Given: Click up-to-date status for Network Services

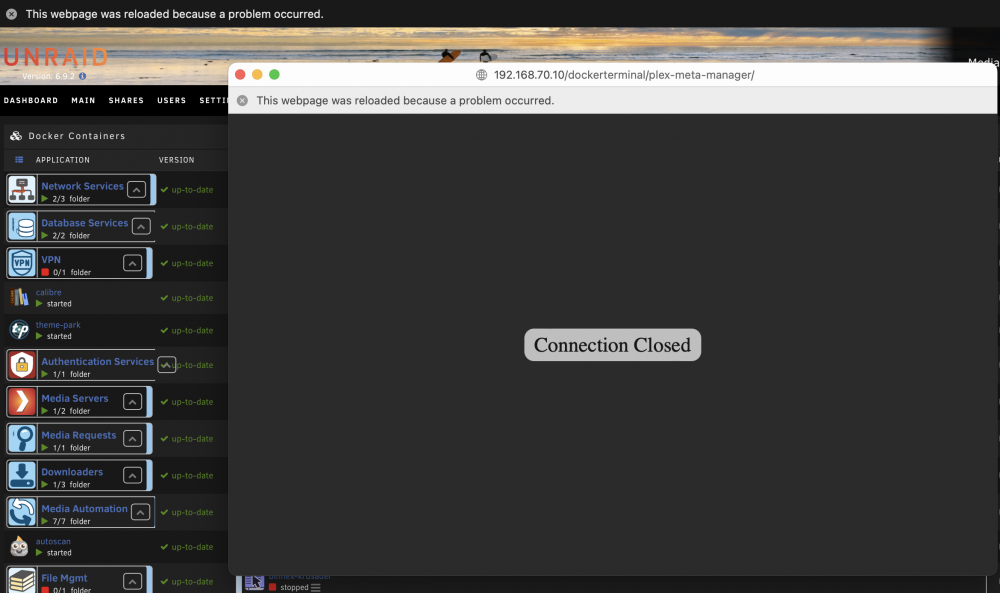Looking at the screenshot, I should 187,190.
